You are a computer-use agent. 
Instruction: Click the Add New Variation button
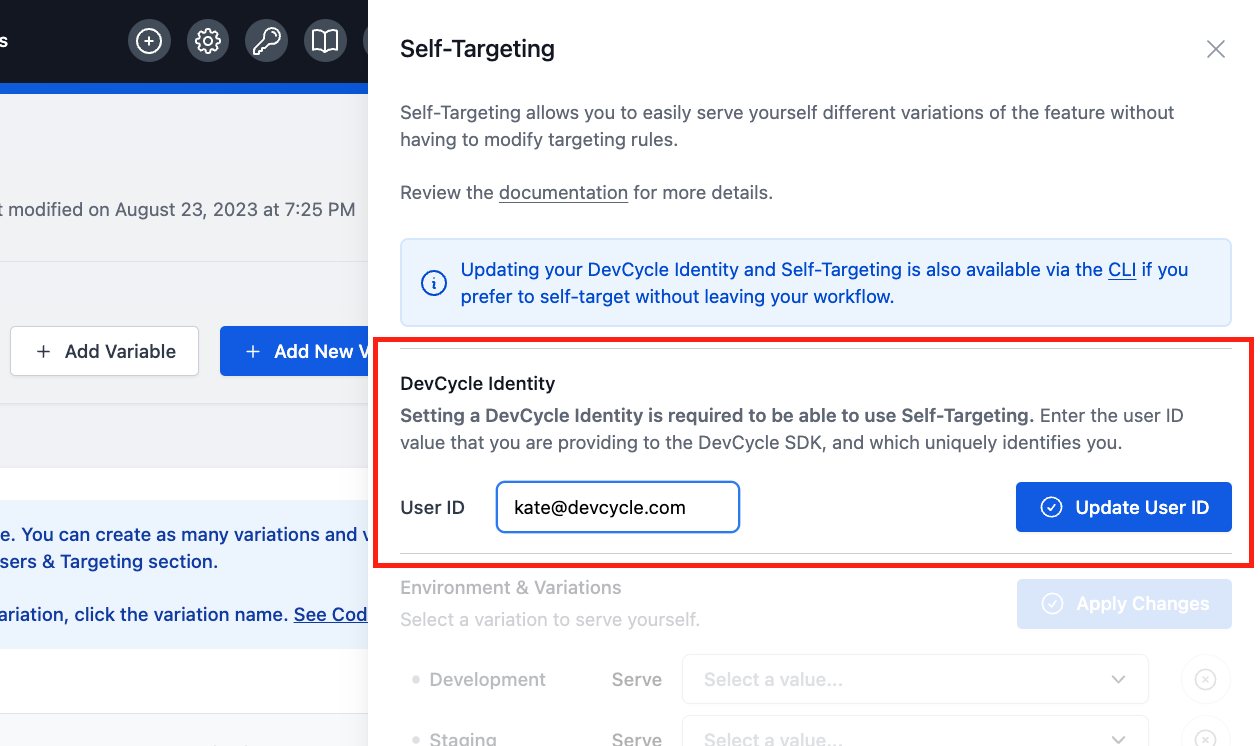(x=300, y=351)
